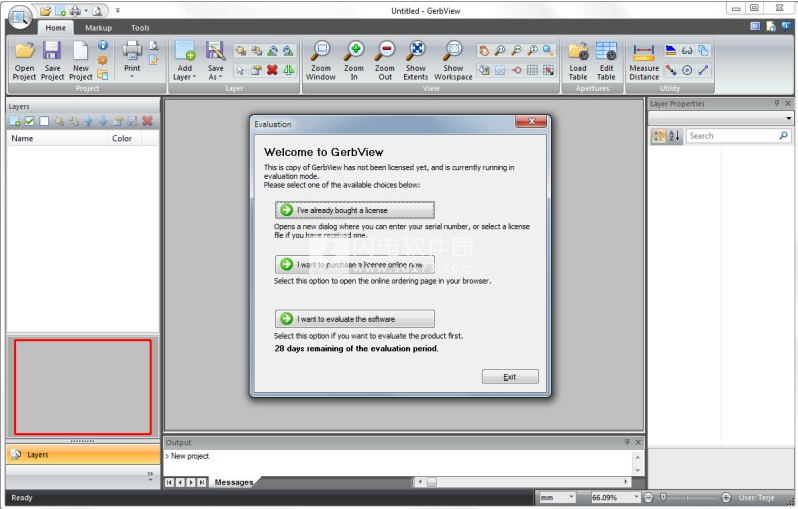Click Add Layer icon in ribbon
This screenshot has height=509, width=798.
coord(185,51)
